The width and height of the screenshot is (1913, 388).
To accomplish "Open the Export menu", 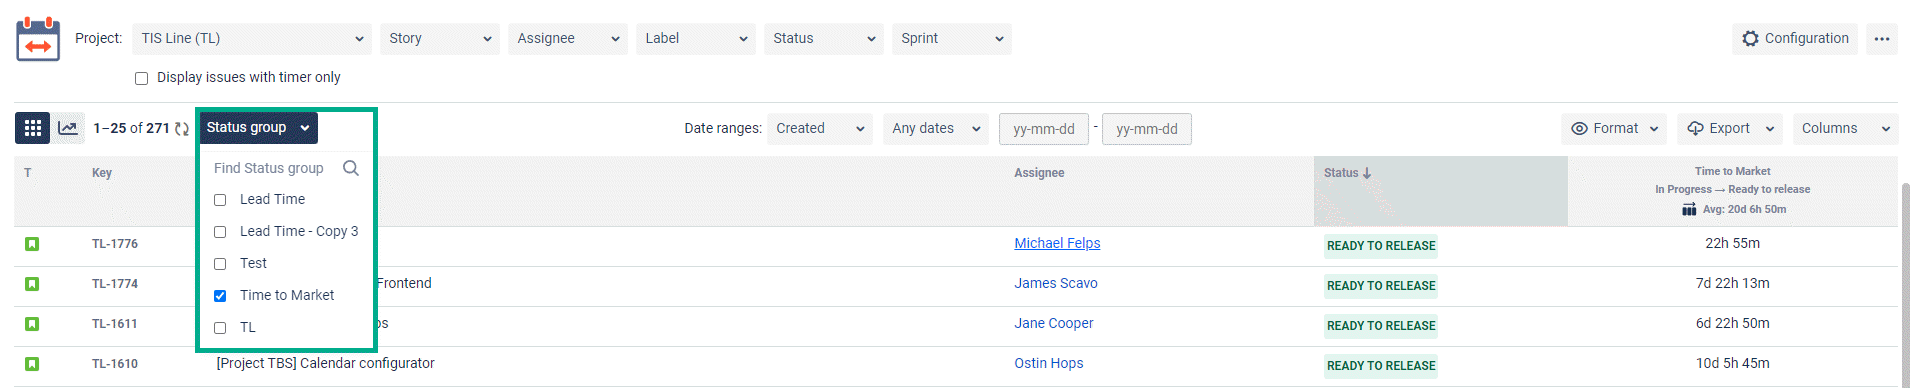I will point(1731,129).
